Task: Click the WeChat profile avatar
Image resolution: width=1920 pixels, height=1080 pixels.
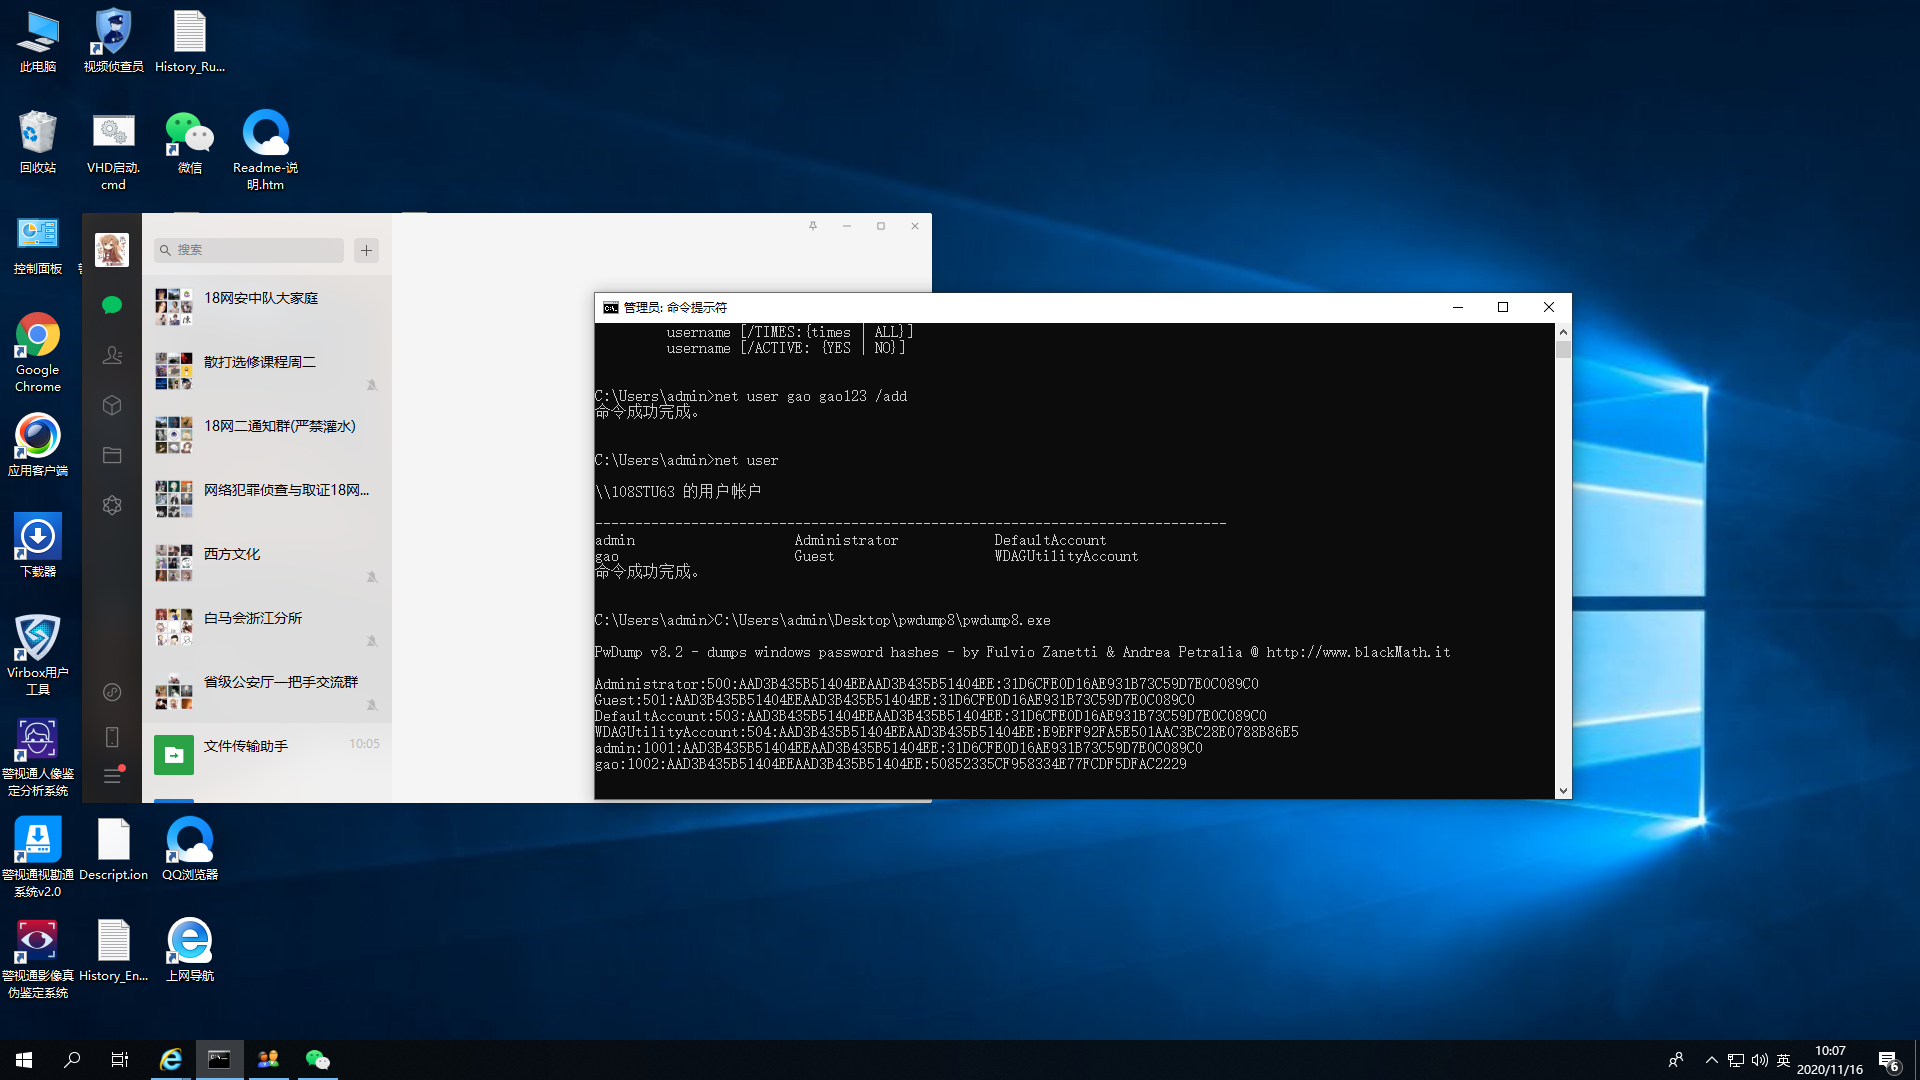Action: [112, 250]
